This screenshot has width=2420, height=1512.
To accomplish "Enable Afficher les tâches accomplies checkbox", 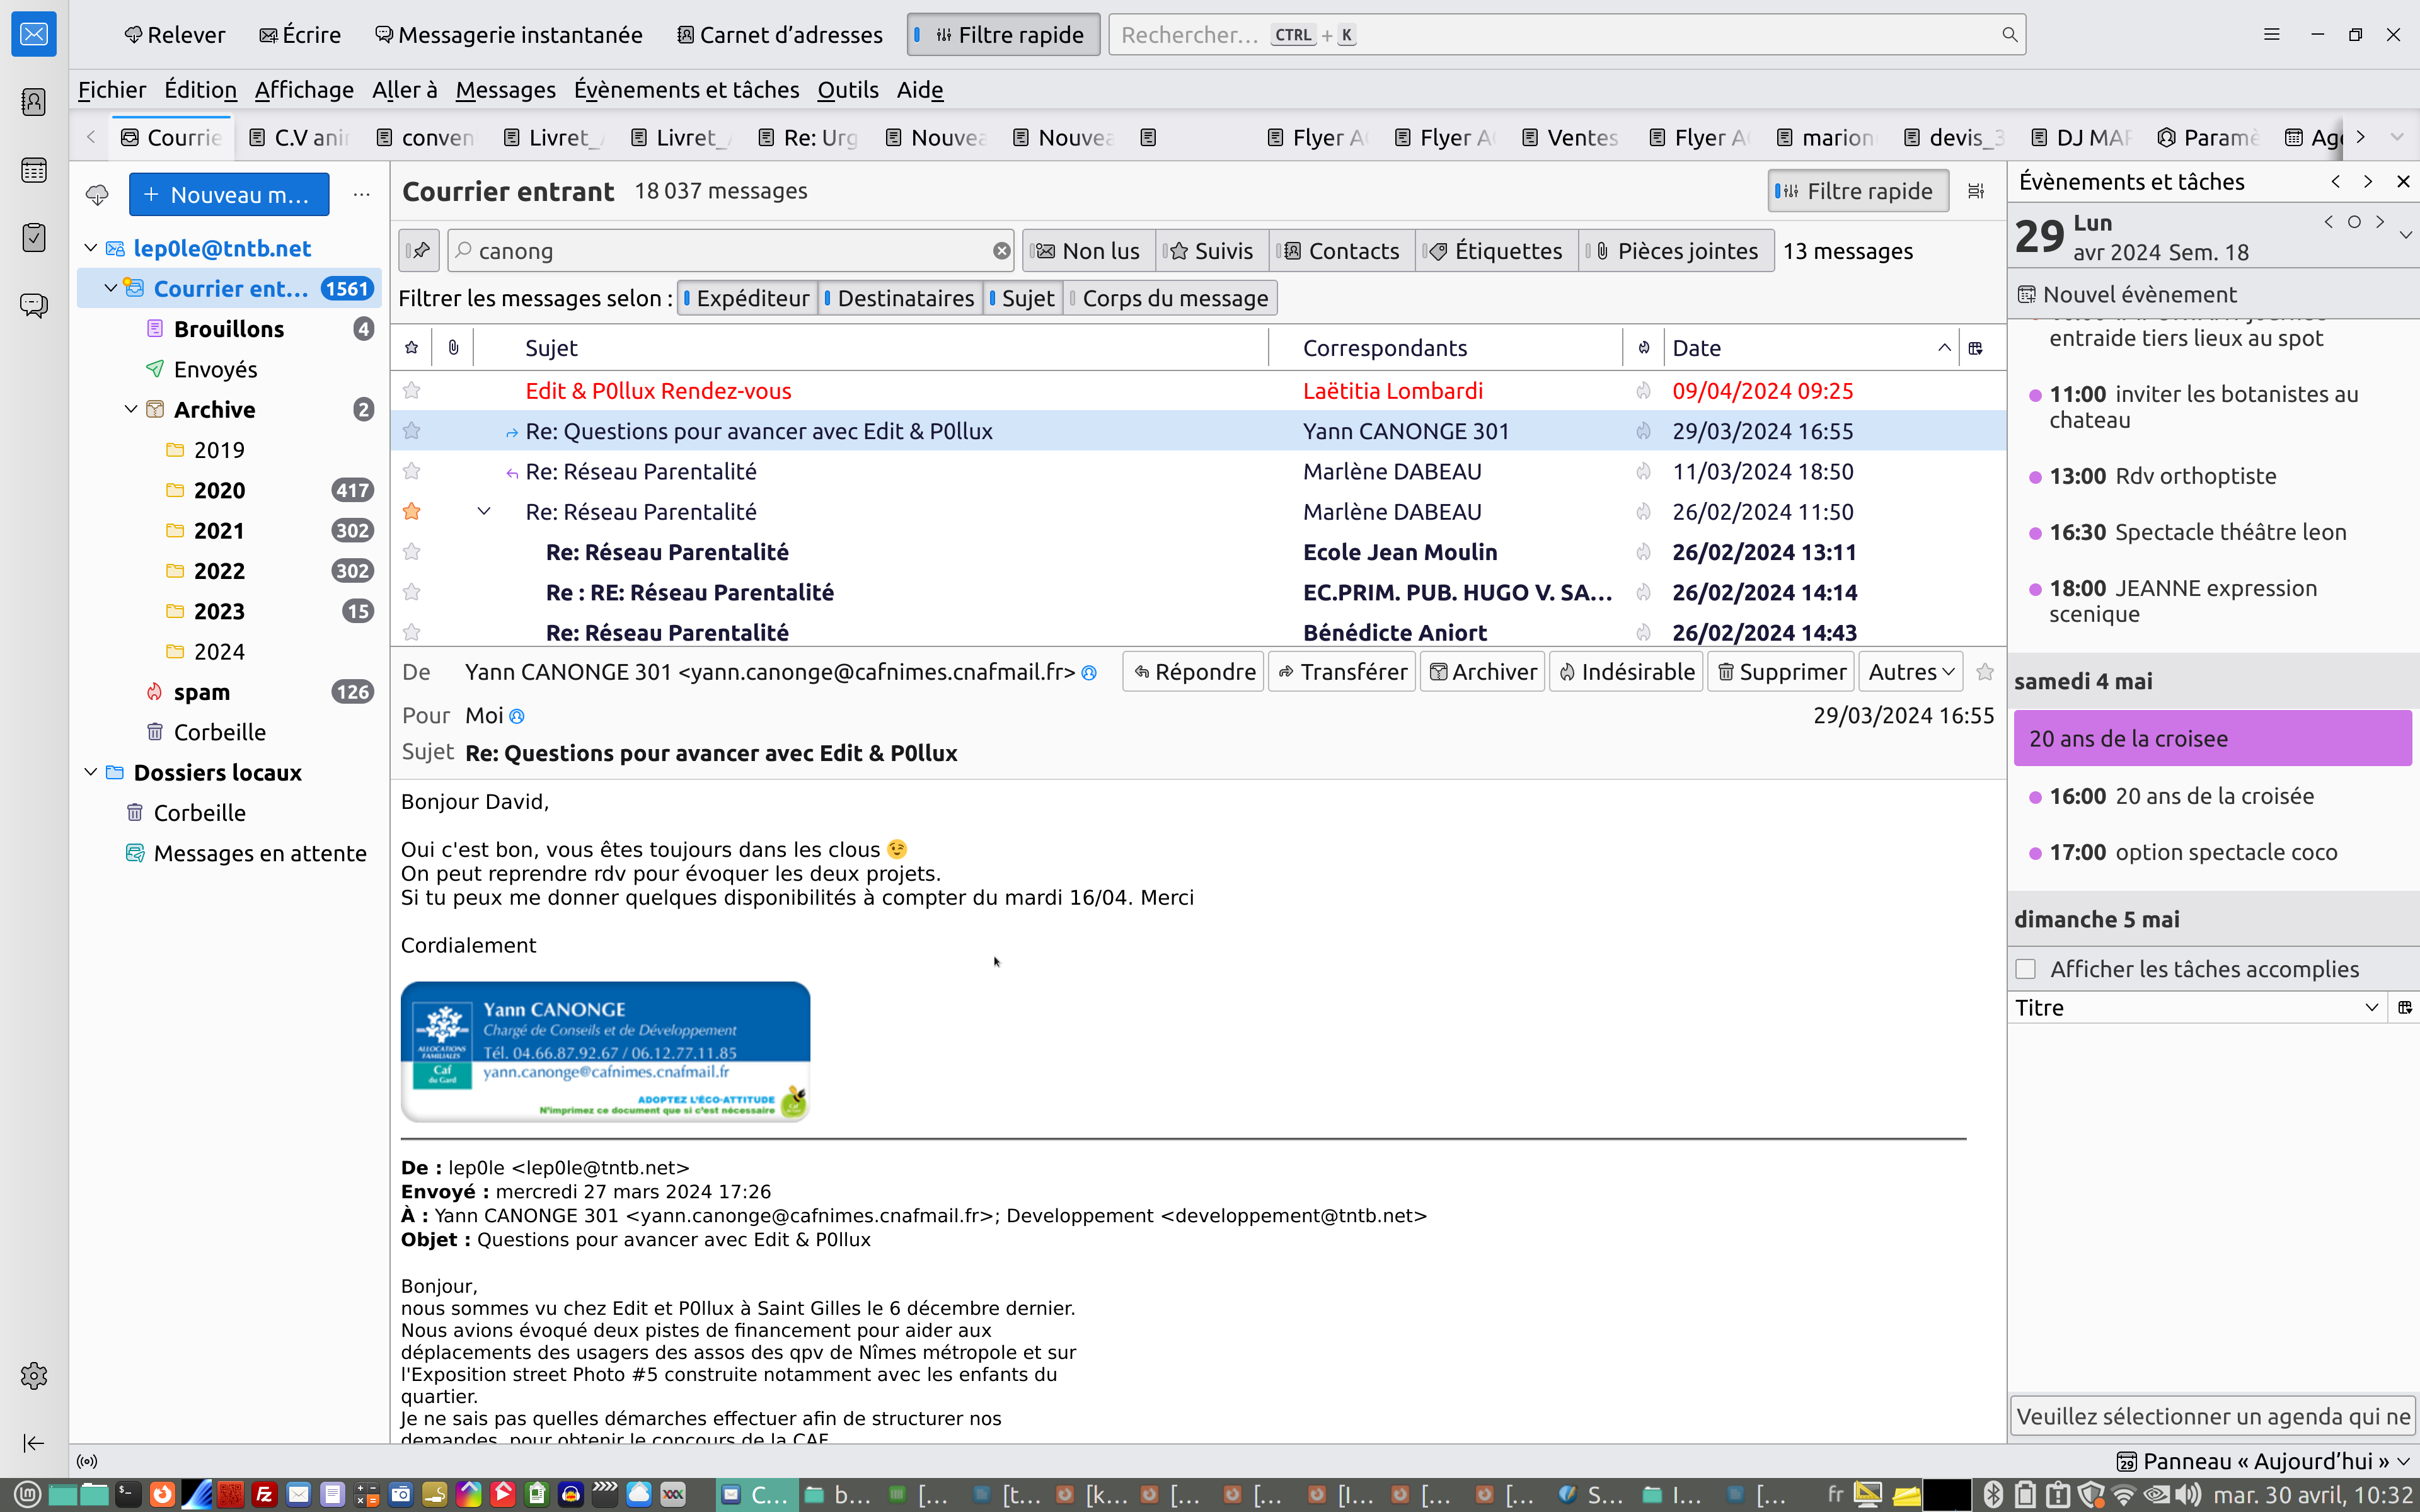I will click(2026, 969).
